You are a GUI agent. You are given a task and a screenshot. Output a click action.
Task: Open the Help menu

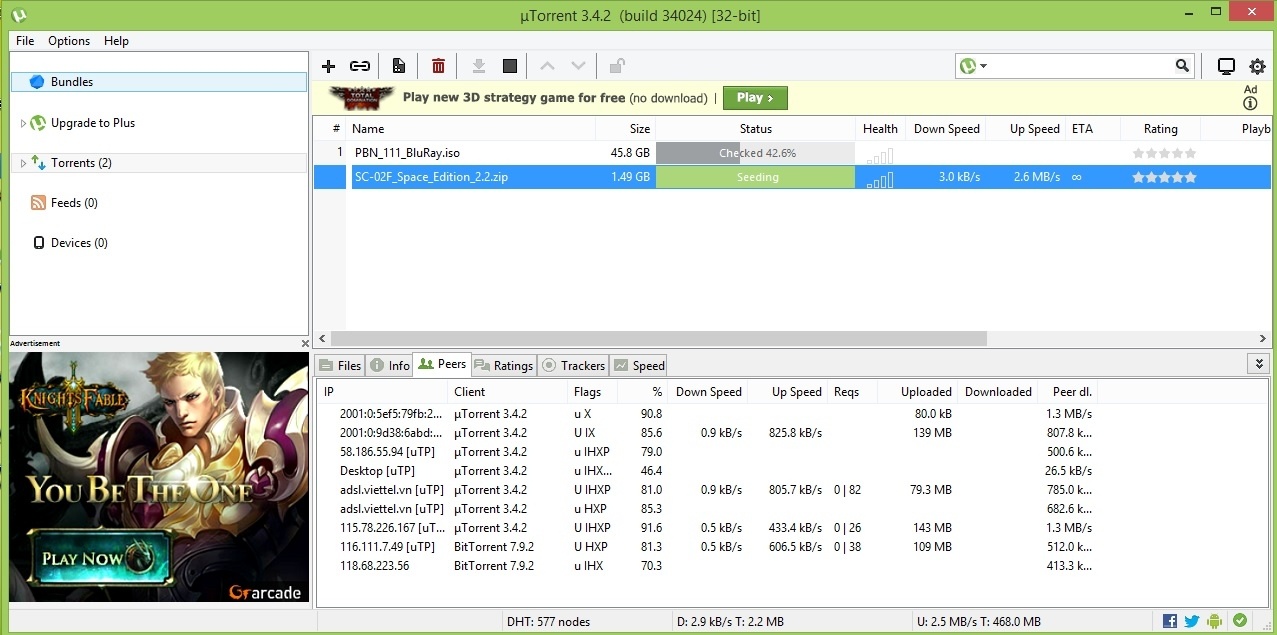116,41
